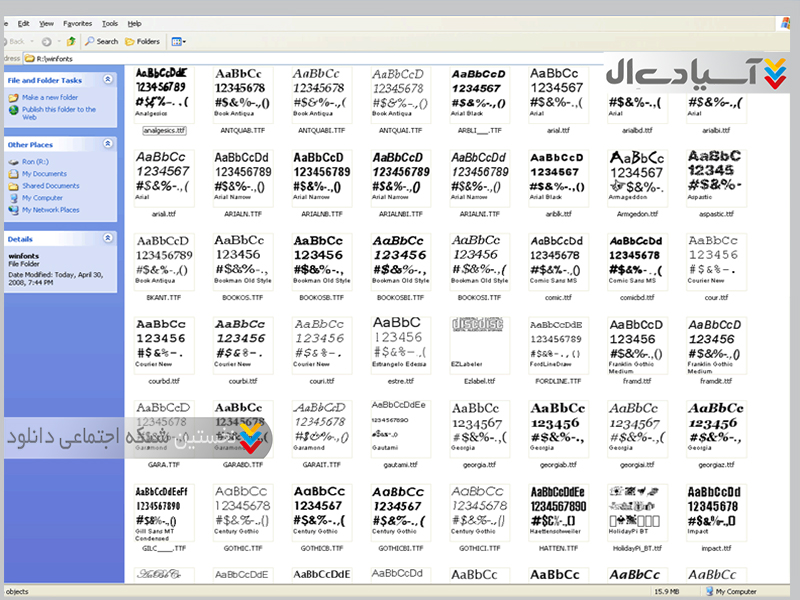
Task: Open My Documents from Other Places
Action: [x=44, y=174]
